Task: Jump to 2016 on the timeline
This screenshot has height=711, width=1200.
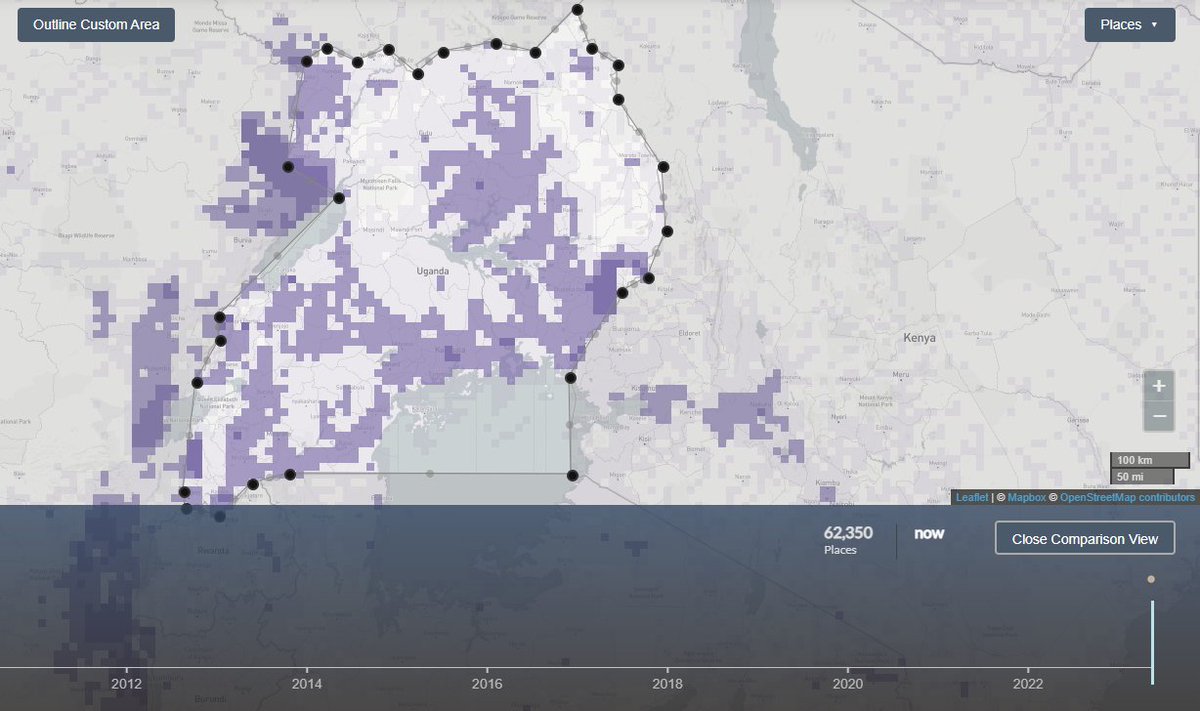Action: click(x=487, y=684)
